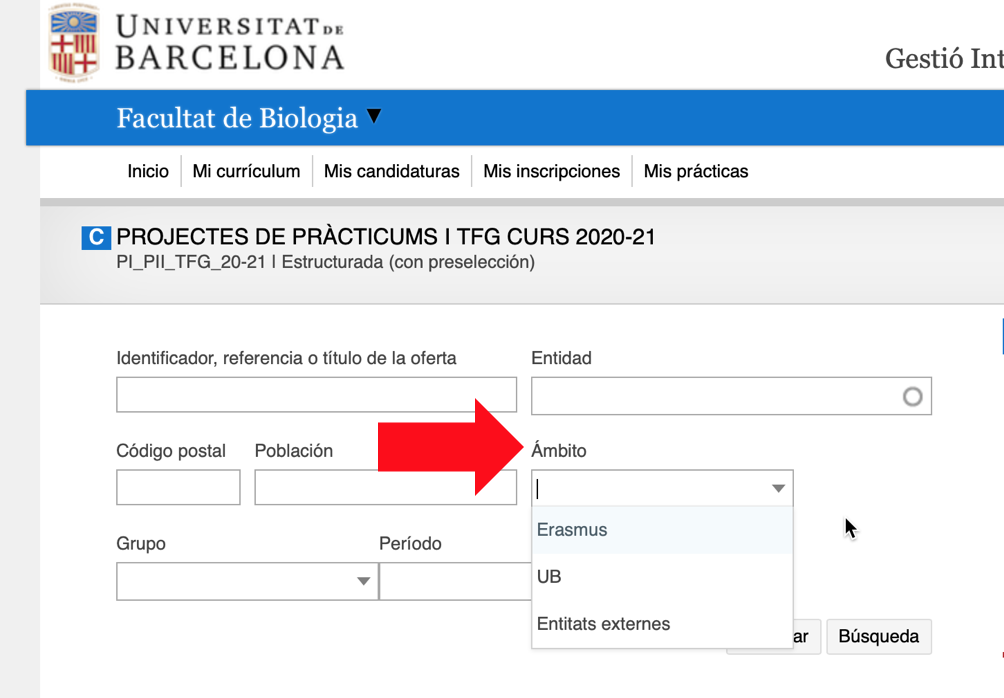This screenshot has height=698, width=1004.
Task: Focus the Identificador, referencia o título field
Action: 316,395
